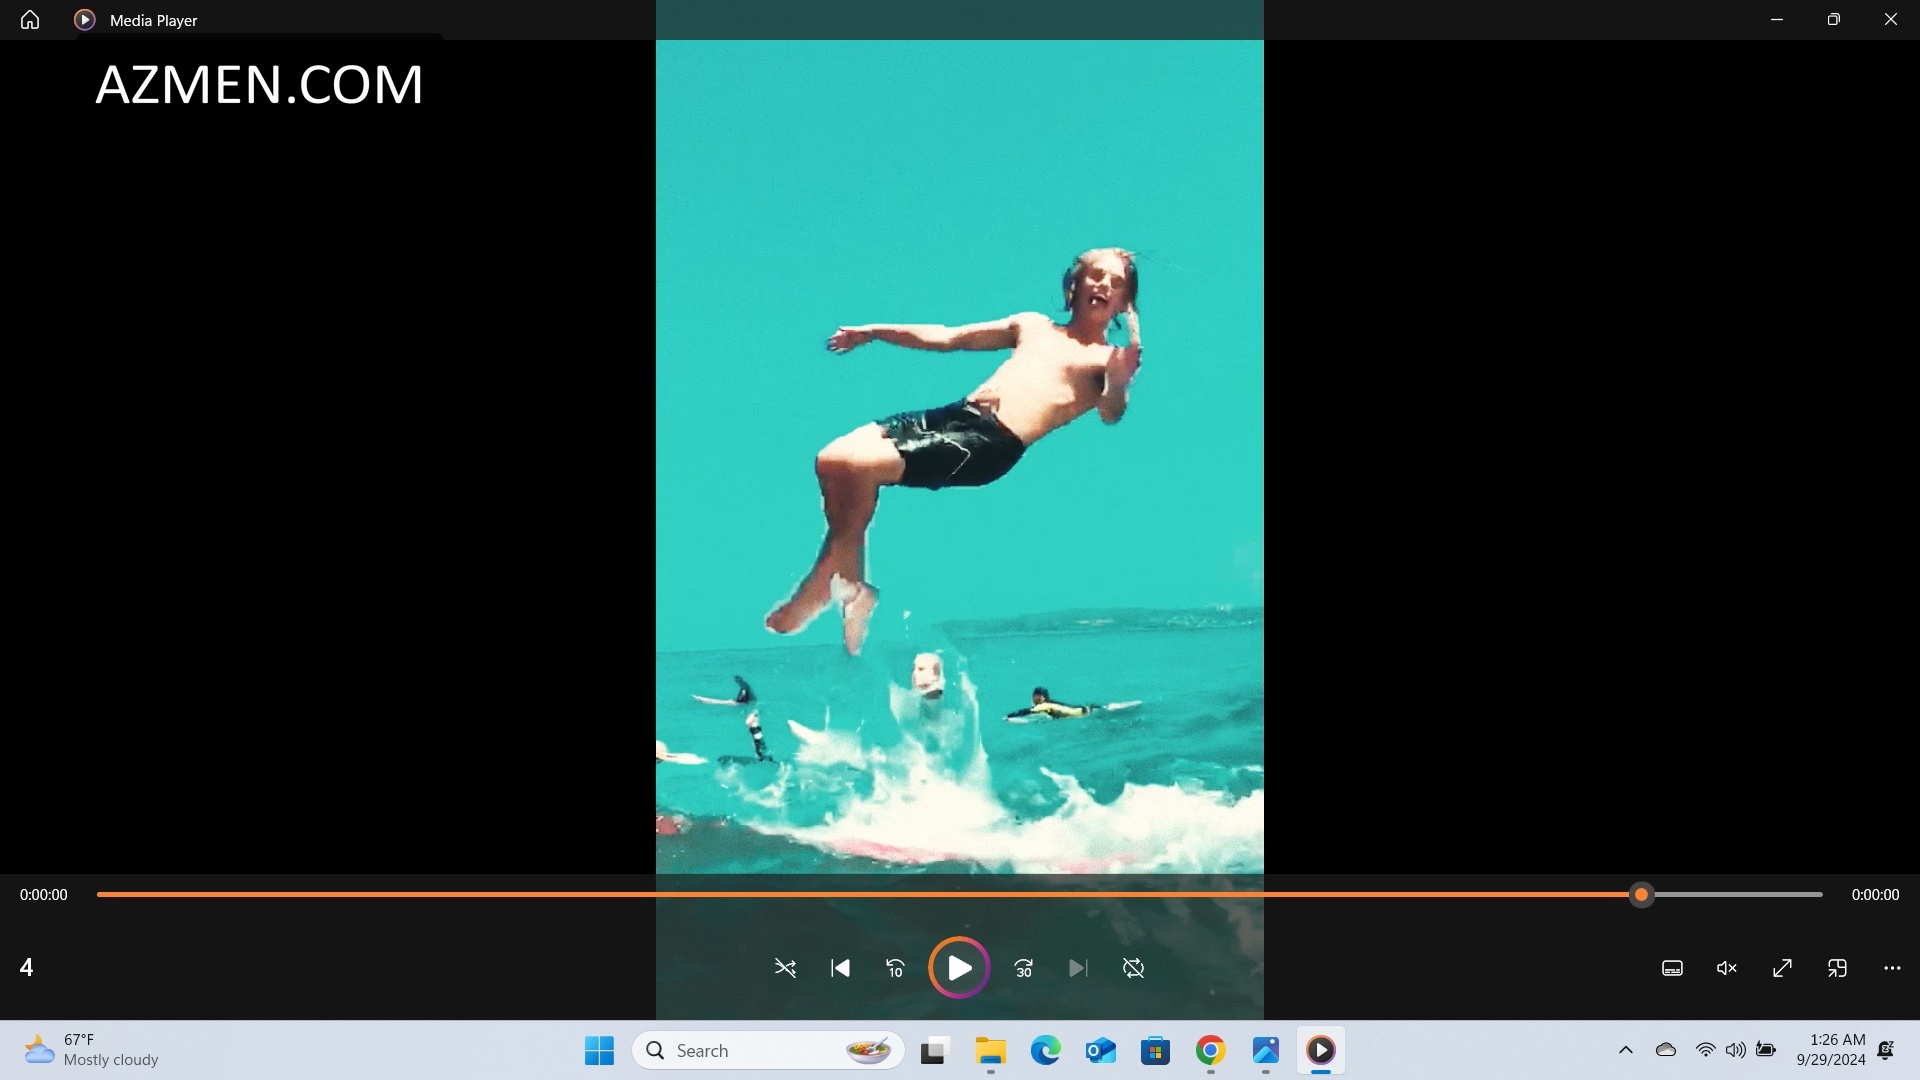This screenshot has height=1080, width=1920.
Task: Open Windows Start menu
Action: [x=599, y=1050]
